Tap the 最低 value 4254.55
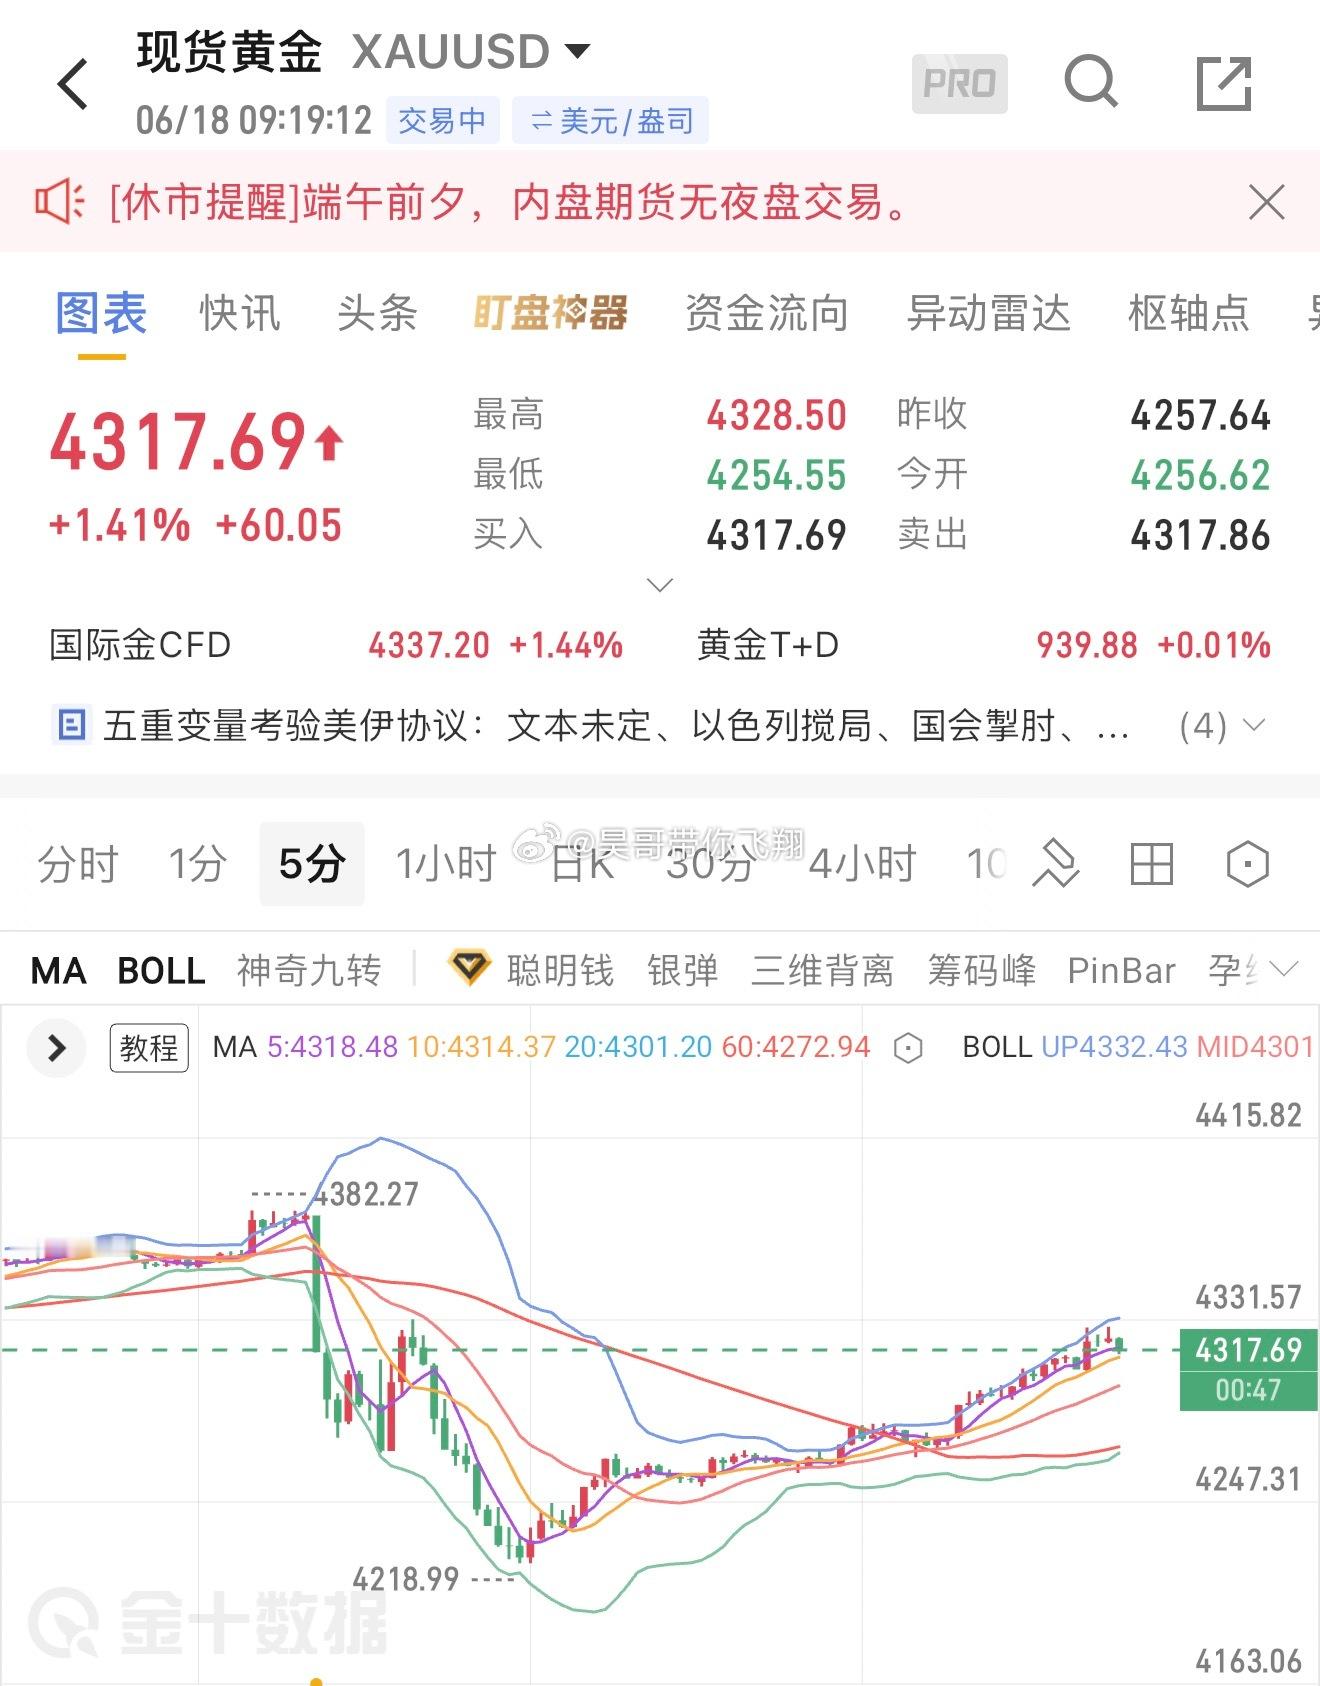Image resolution: width=1320 pixels, height=1686 pixels. [x=776, y=475]
